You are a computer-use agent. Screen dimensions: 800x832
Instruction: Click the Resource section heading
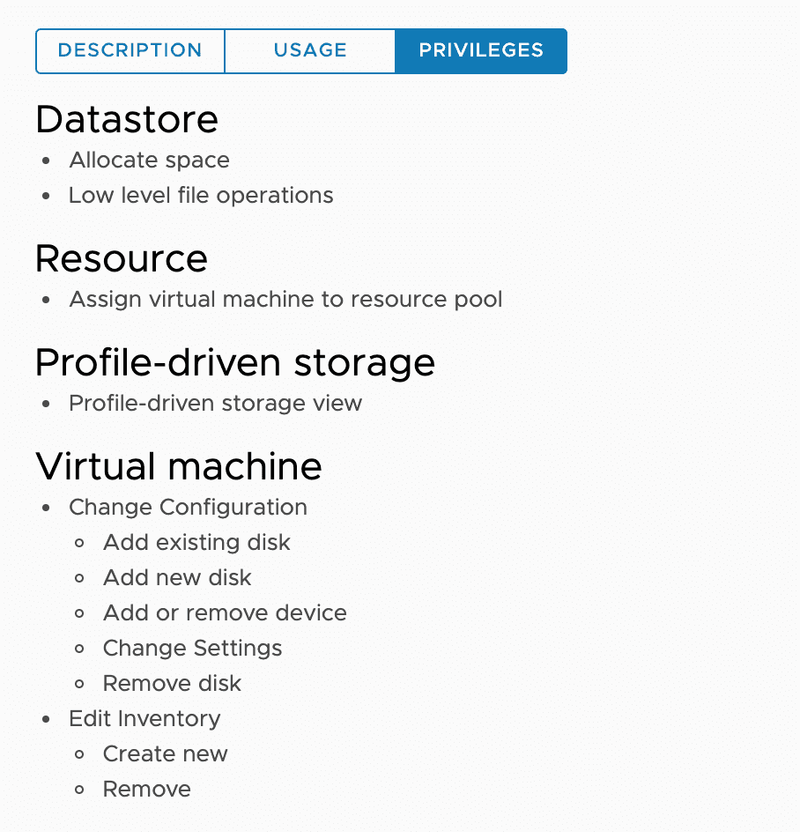click(121, 259)
